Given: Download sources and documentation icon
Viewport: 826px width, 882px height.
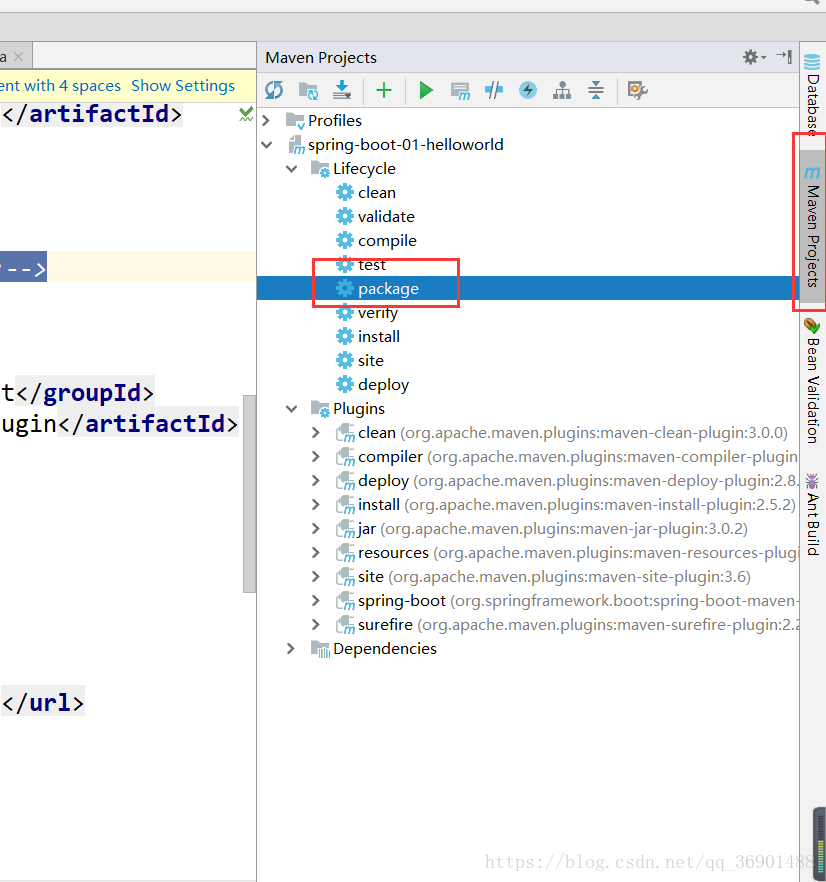Looking at the screenshot, I should [342, 90].
